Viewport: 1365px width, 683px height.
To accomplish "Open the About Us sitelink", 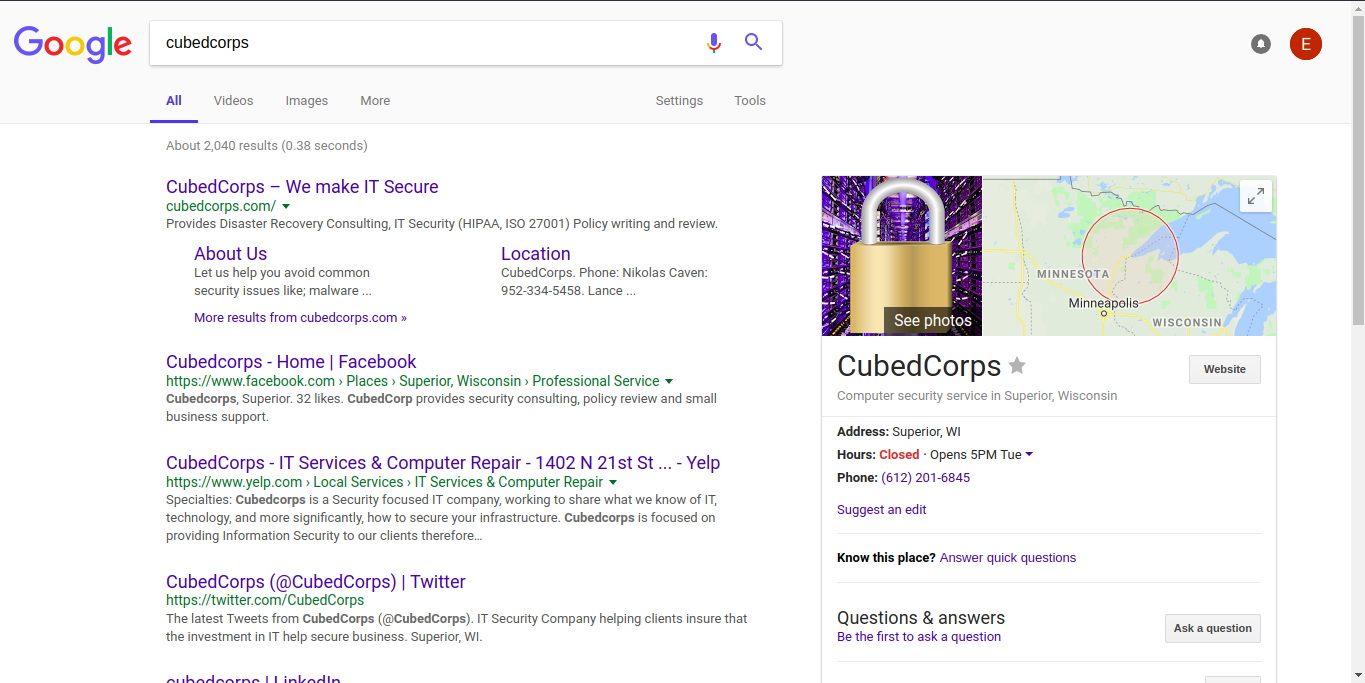I will tap(231, 254).
